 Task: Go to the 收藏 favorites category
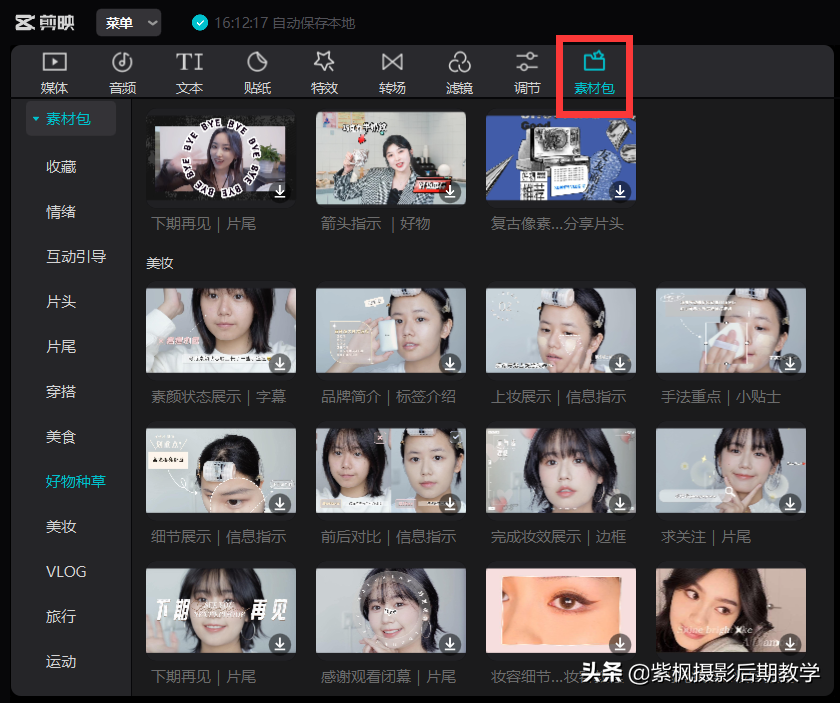[x=61, y=166]
